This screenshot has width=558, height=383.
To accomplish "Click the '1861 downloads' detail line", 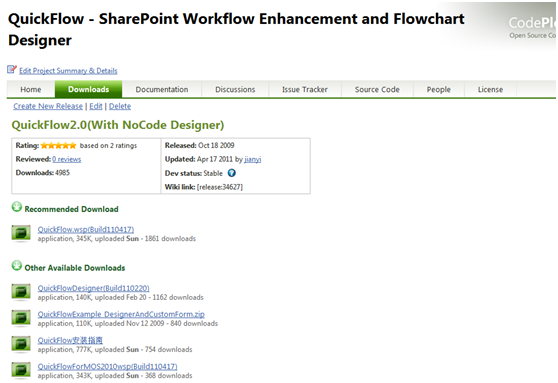I will tap(117, 238).
